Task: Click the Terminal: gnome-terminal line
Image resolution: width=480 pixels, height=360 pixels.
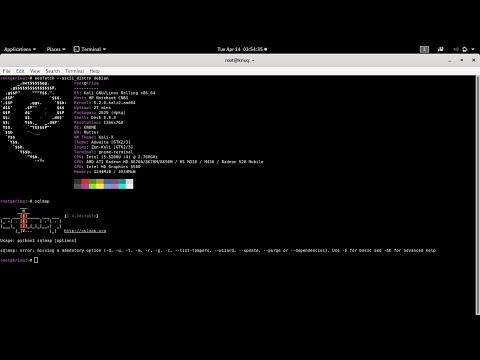Action: click(103, 152)
